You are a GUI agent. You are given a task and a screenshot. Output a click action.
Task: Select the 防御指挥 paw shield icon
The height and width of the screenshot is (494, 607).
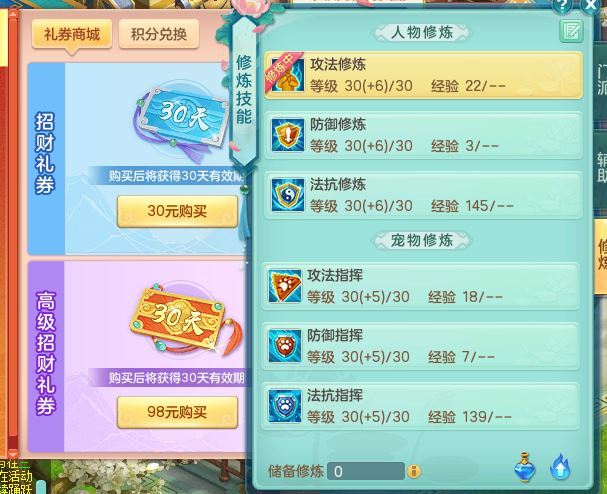tap(285, 346)
